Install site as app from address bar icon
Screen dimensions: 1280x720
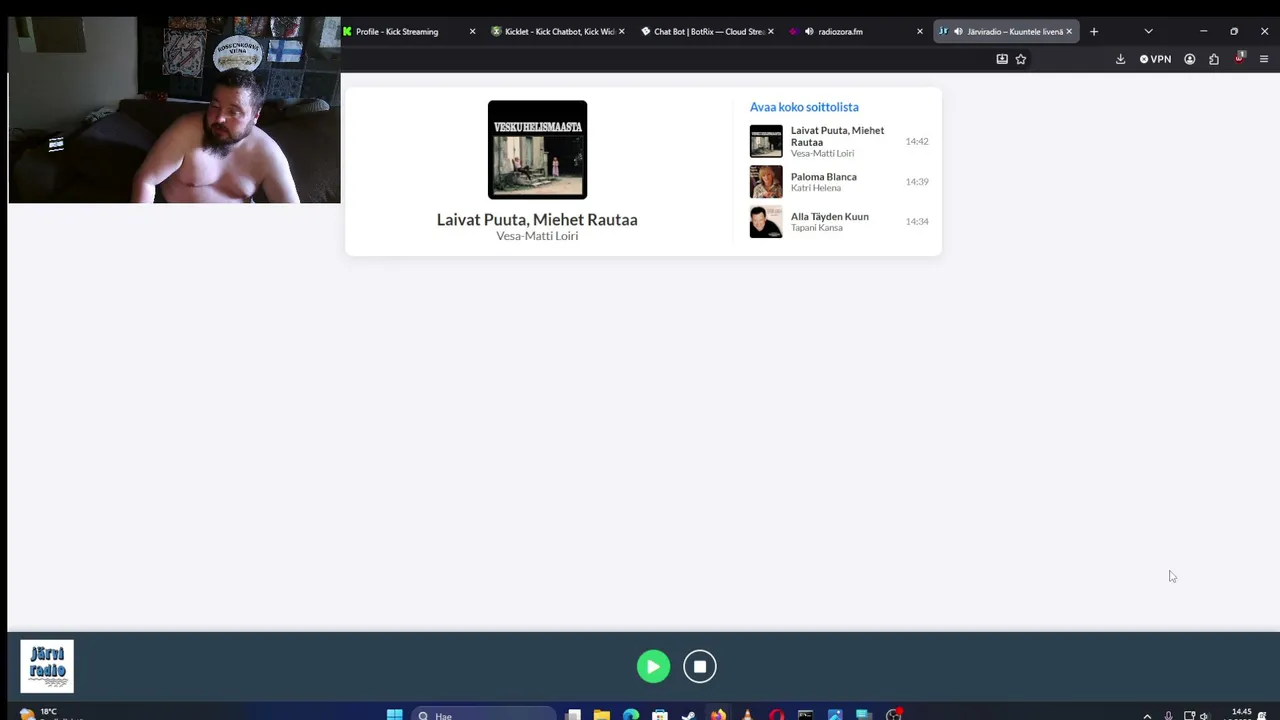[x=1002, y=59]
